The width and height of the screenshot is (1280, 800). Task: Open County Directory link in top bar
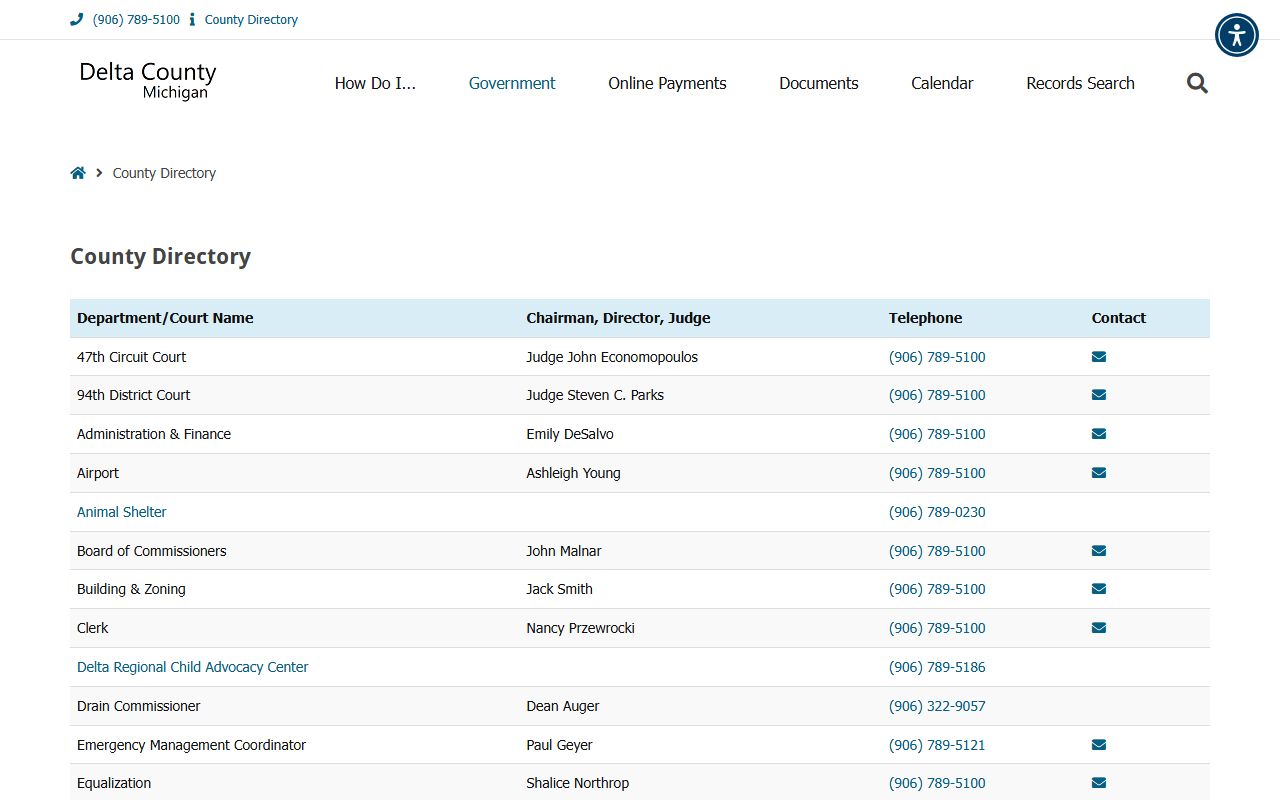pos(251,19)
